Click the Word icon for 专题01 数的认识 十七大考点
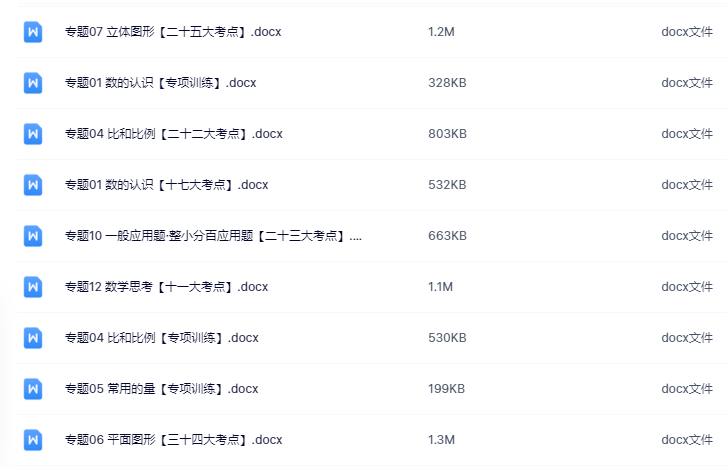Screen dimensions: 727x468 click(33, 185)
